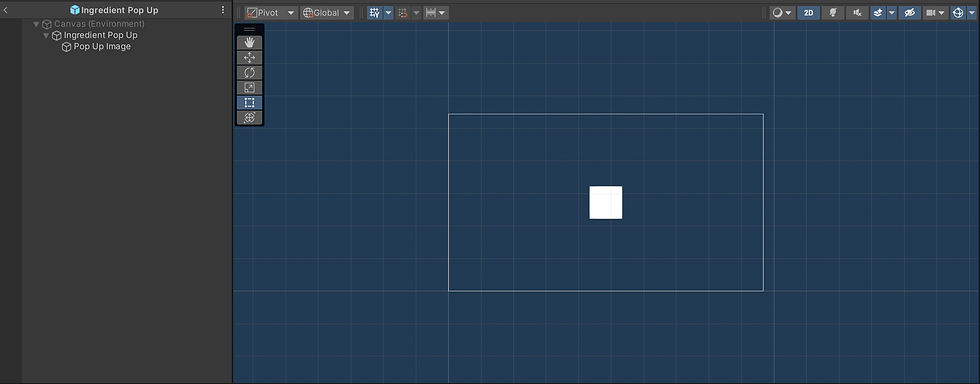Image resolution: width=980 pixels, height=384 pixels.
Task: Open the Ingredient Pop Up header options menu
Action: click(x=223, y=10)
